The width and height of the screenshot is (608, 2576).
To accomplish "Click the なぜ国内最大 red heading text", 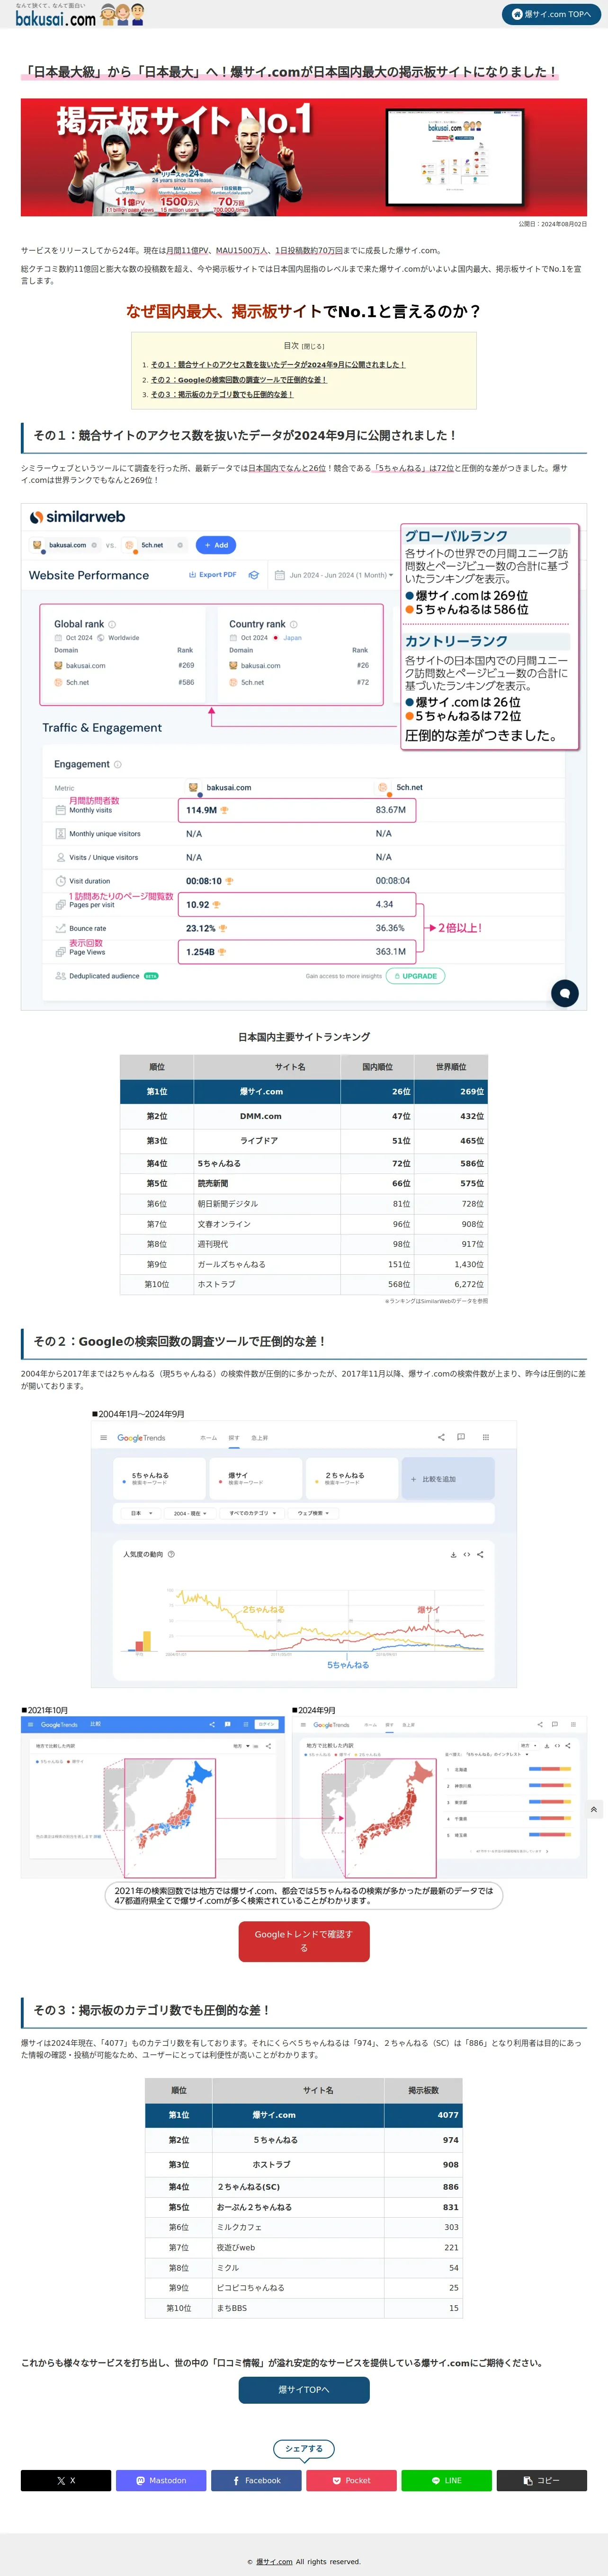I will pyautogui.click(x=304, y=311).
